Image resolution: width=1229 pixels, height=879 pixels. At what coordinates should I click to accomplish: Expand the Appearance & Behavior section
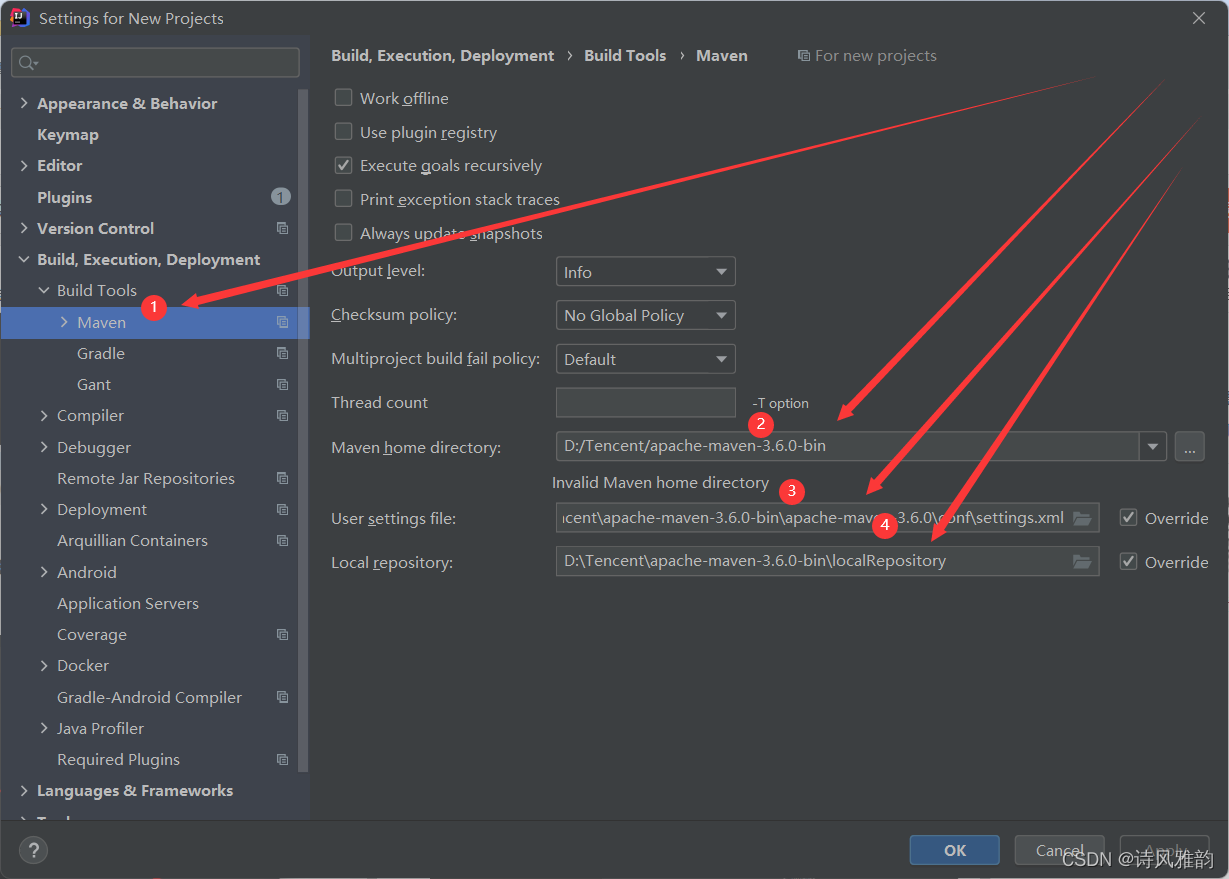coord(24,103)
